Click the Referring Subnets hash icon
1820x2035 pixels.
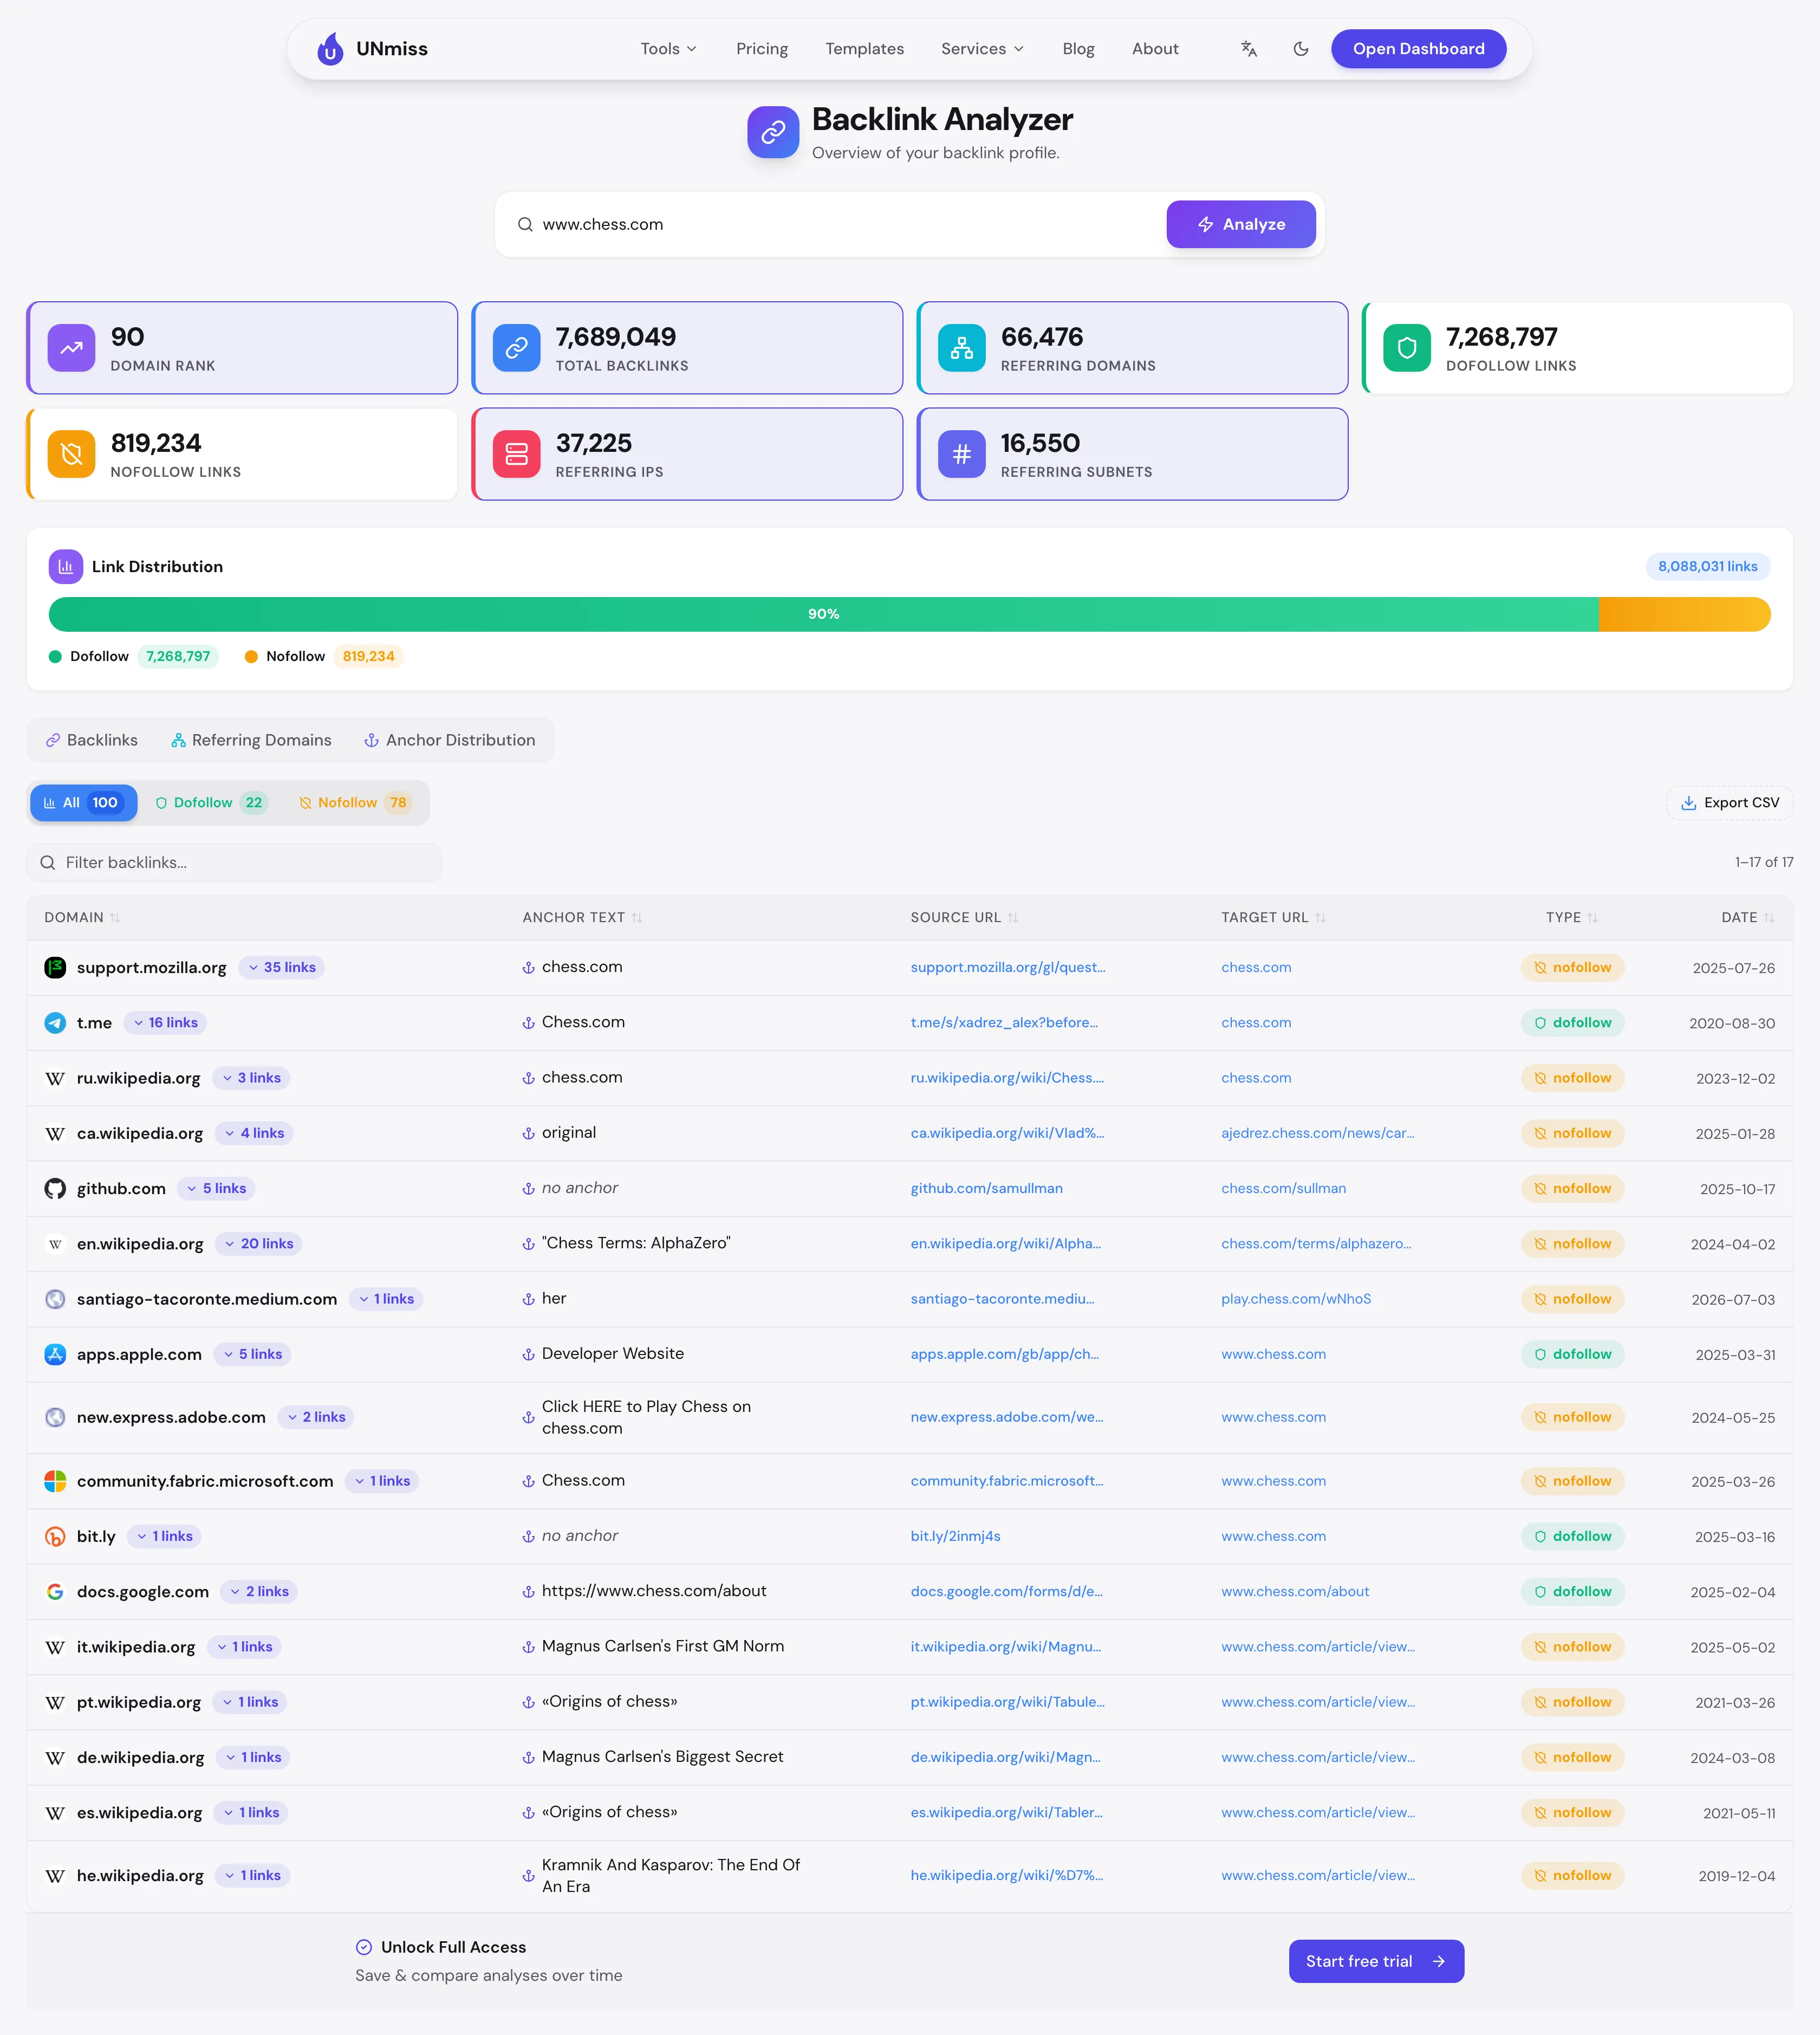[x=962, y=454]
